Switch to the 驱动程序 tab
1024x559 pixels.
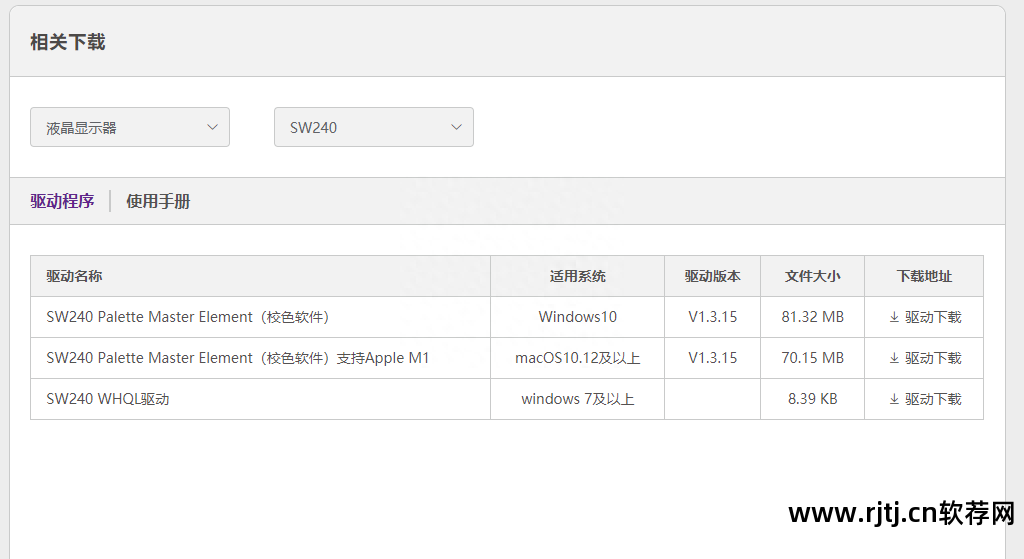[62, 201]
